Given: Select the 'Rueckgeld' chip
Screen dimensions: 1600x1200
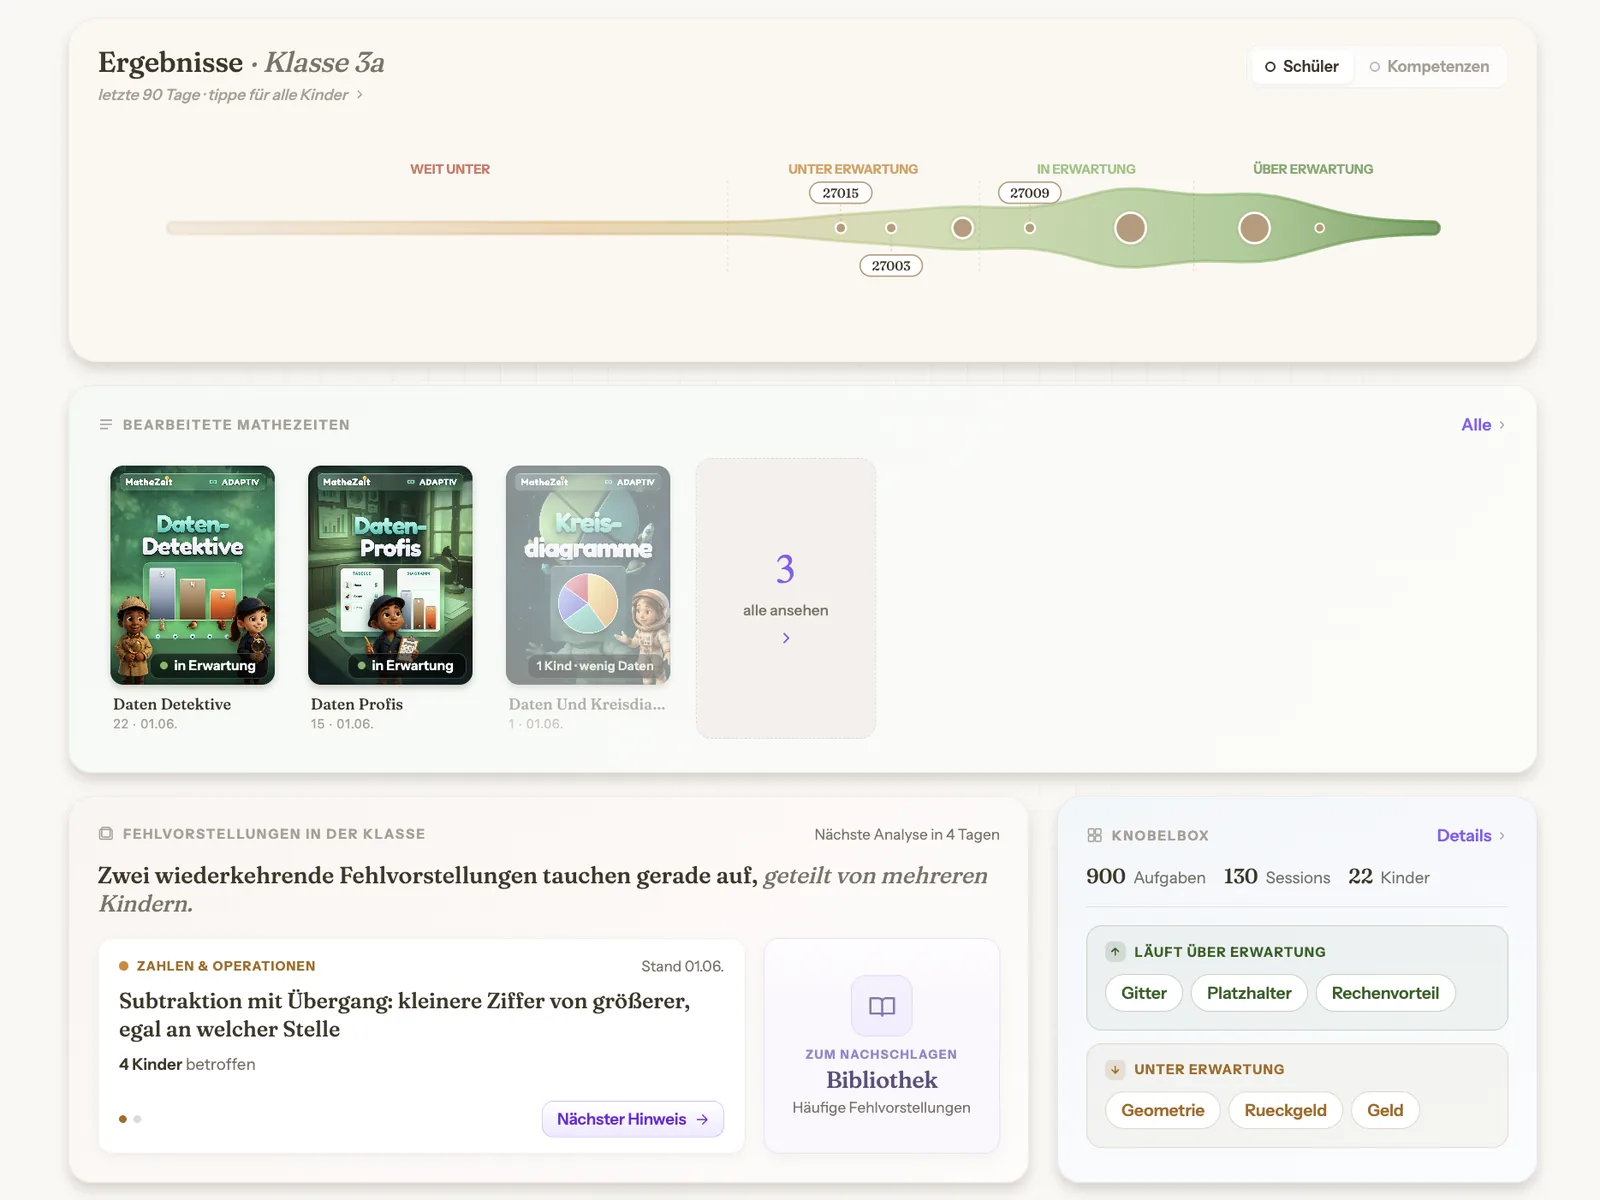Looking at the screenshot, I should (1285, 1110).
